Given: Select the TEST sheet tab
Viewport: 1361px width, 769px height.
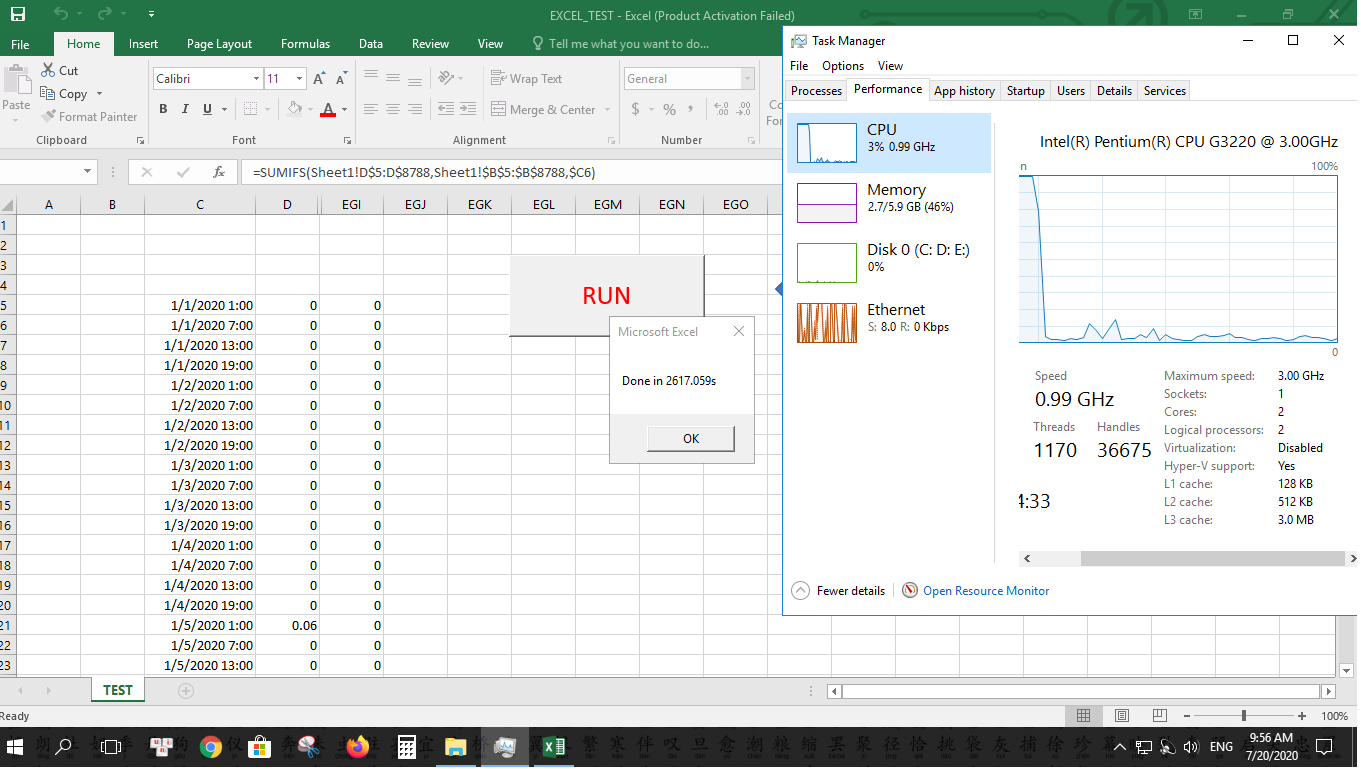Looking at the screenshot, I should [118, 690].
